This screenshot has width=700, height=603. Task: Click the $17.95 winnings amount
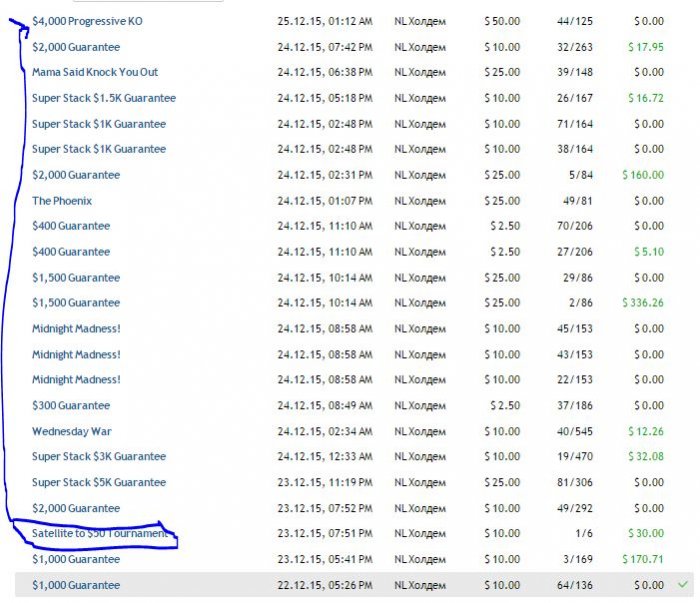pos(646,47)
